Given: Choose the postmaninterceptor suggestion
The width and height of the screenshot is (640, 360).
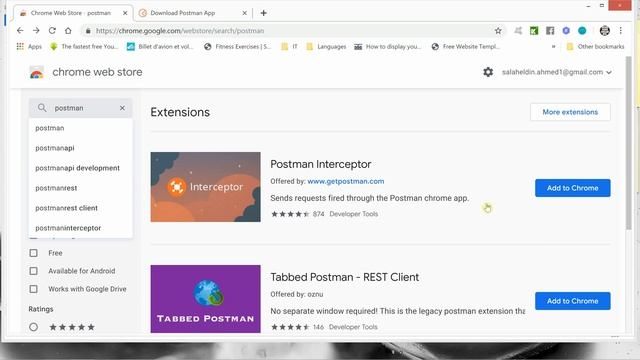Looking at the screenshot, I should coord(80,228).
